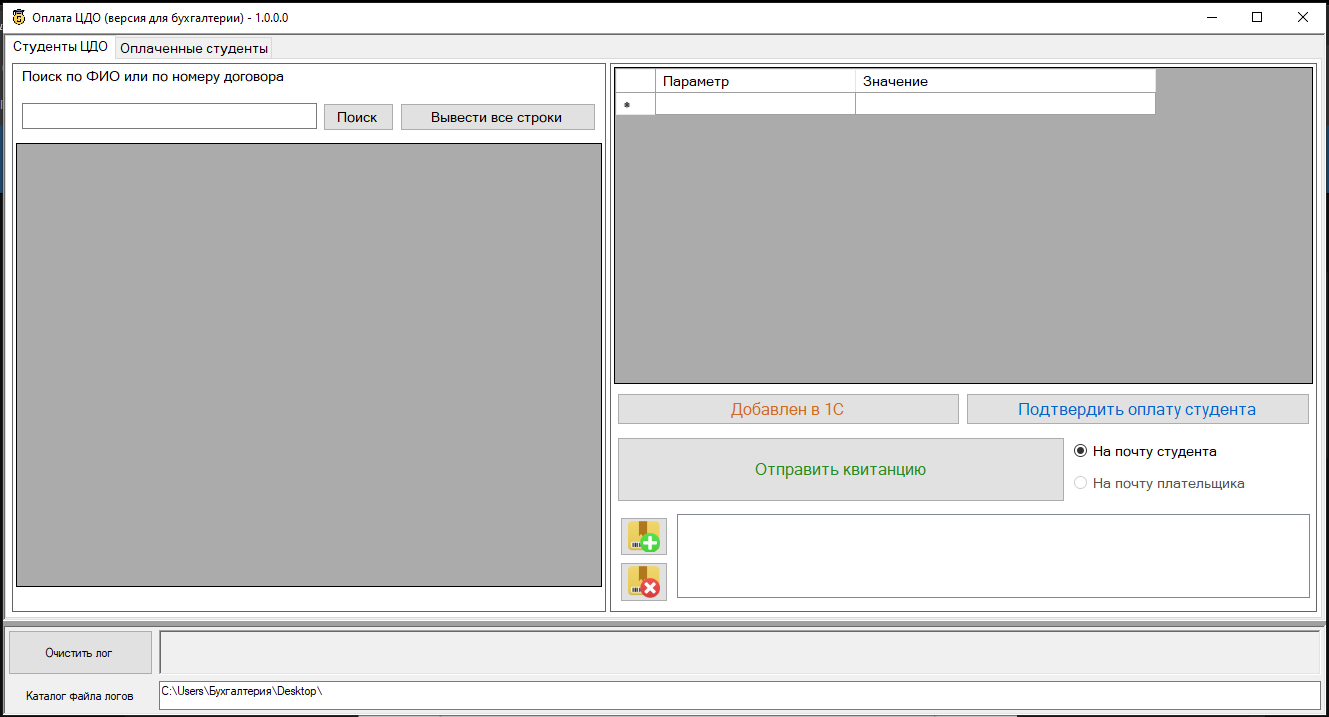Select the 'На почту студента' radio button
The height and width of the screenshot is (717, 1329).
pyautogui.click(x=1080, y=451)
